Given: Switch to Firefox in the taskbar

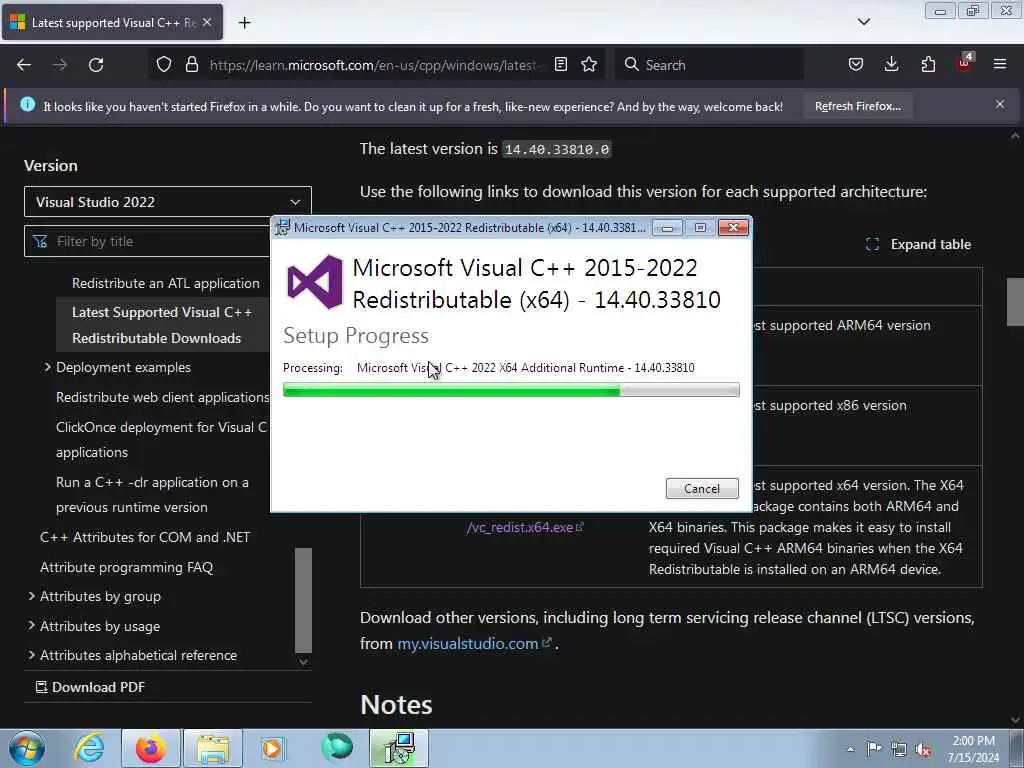Looking at the screenshot, I should click(x=151, y=748).
